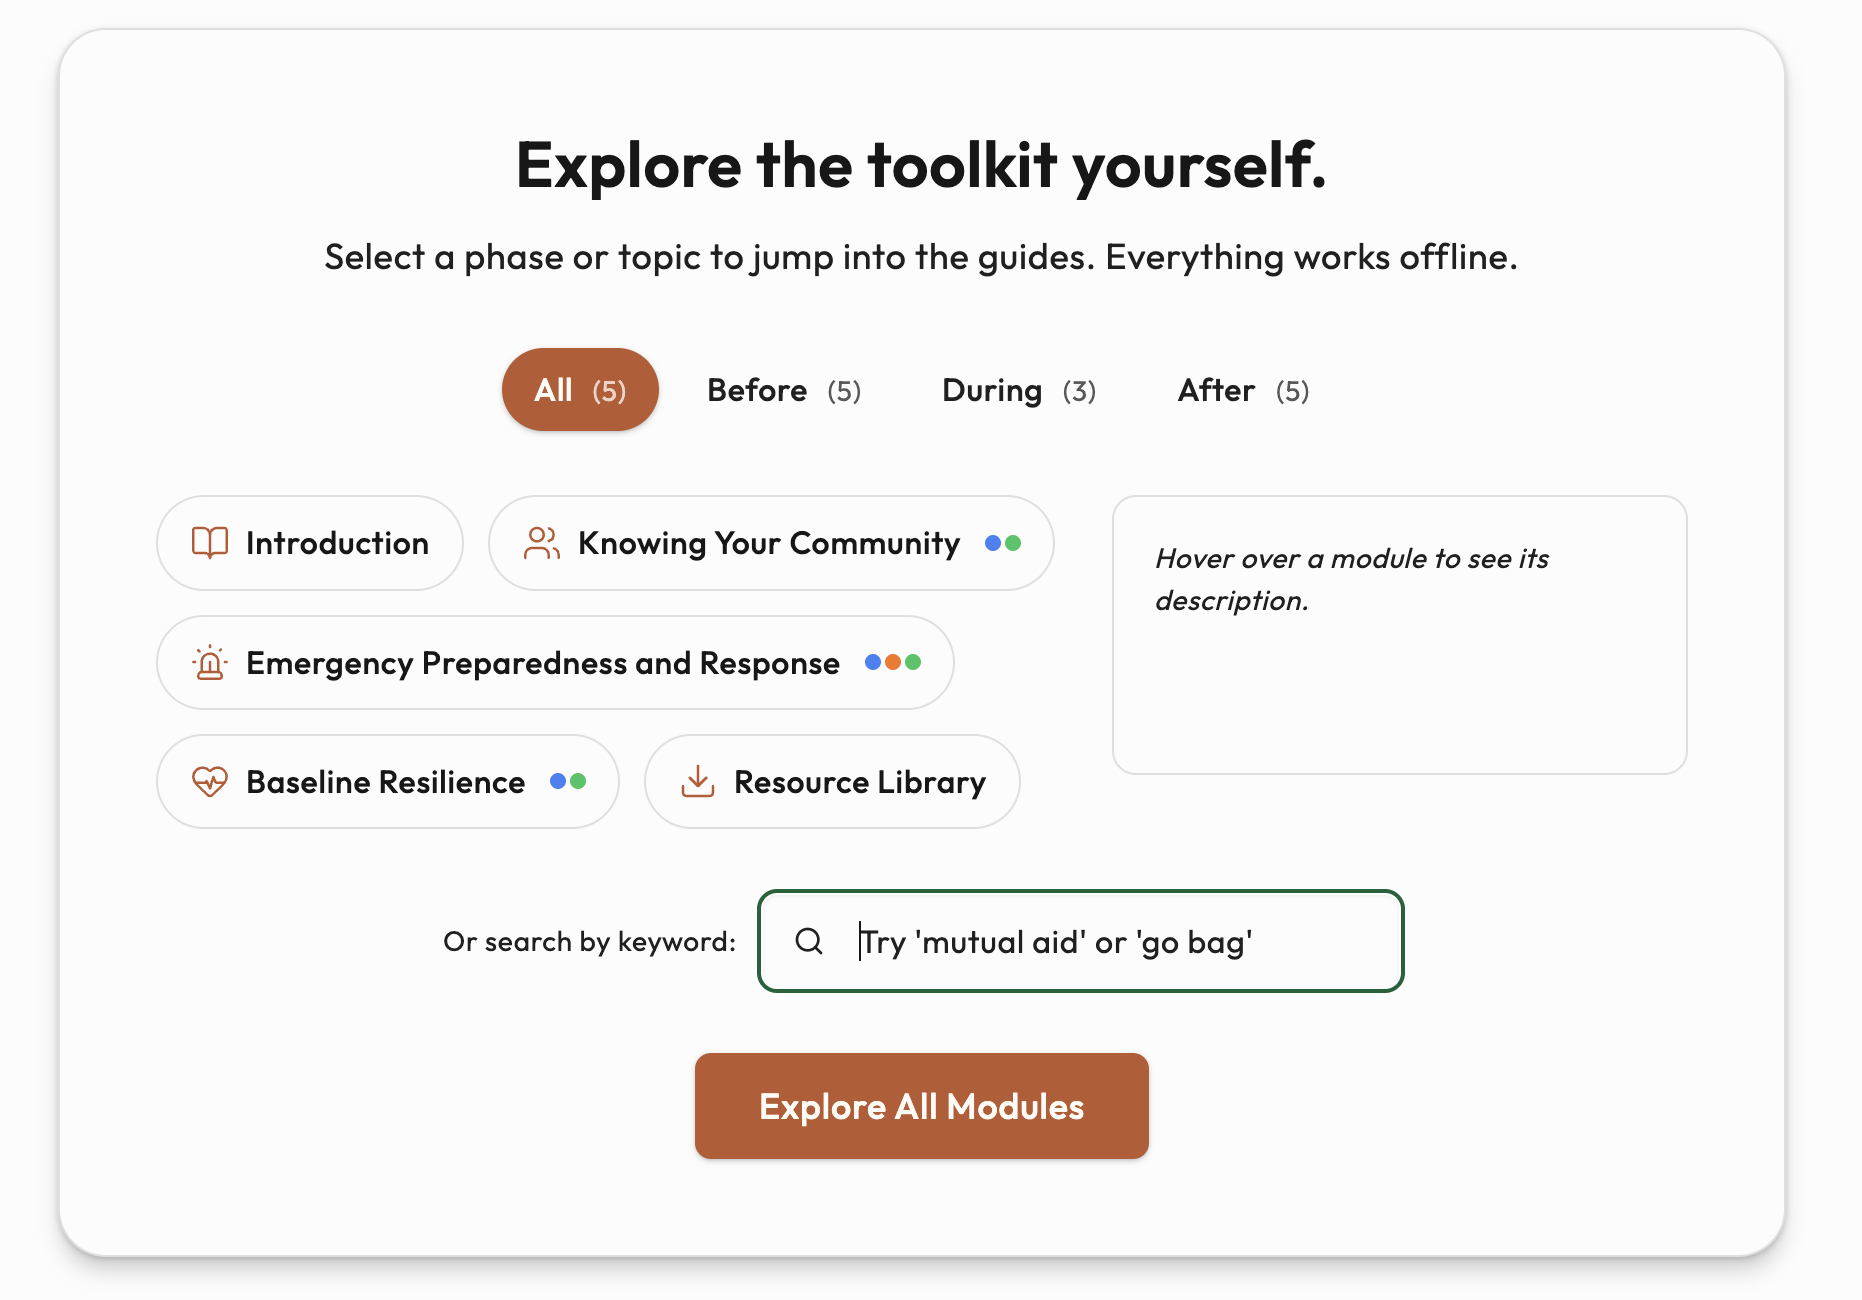Click the green dot next to Baseline Resilience
This screenshot has height=1300, width=1862.
coord(577,782)
